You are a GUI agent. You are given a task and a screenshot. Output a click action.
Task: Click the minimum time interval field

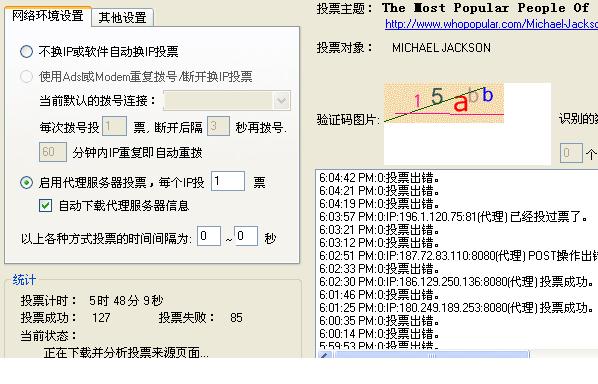[209, 236]
